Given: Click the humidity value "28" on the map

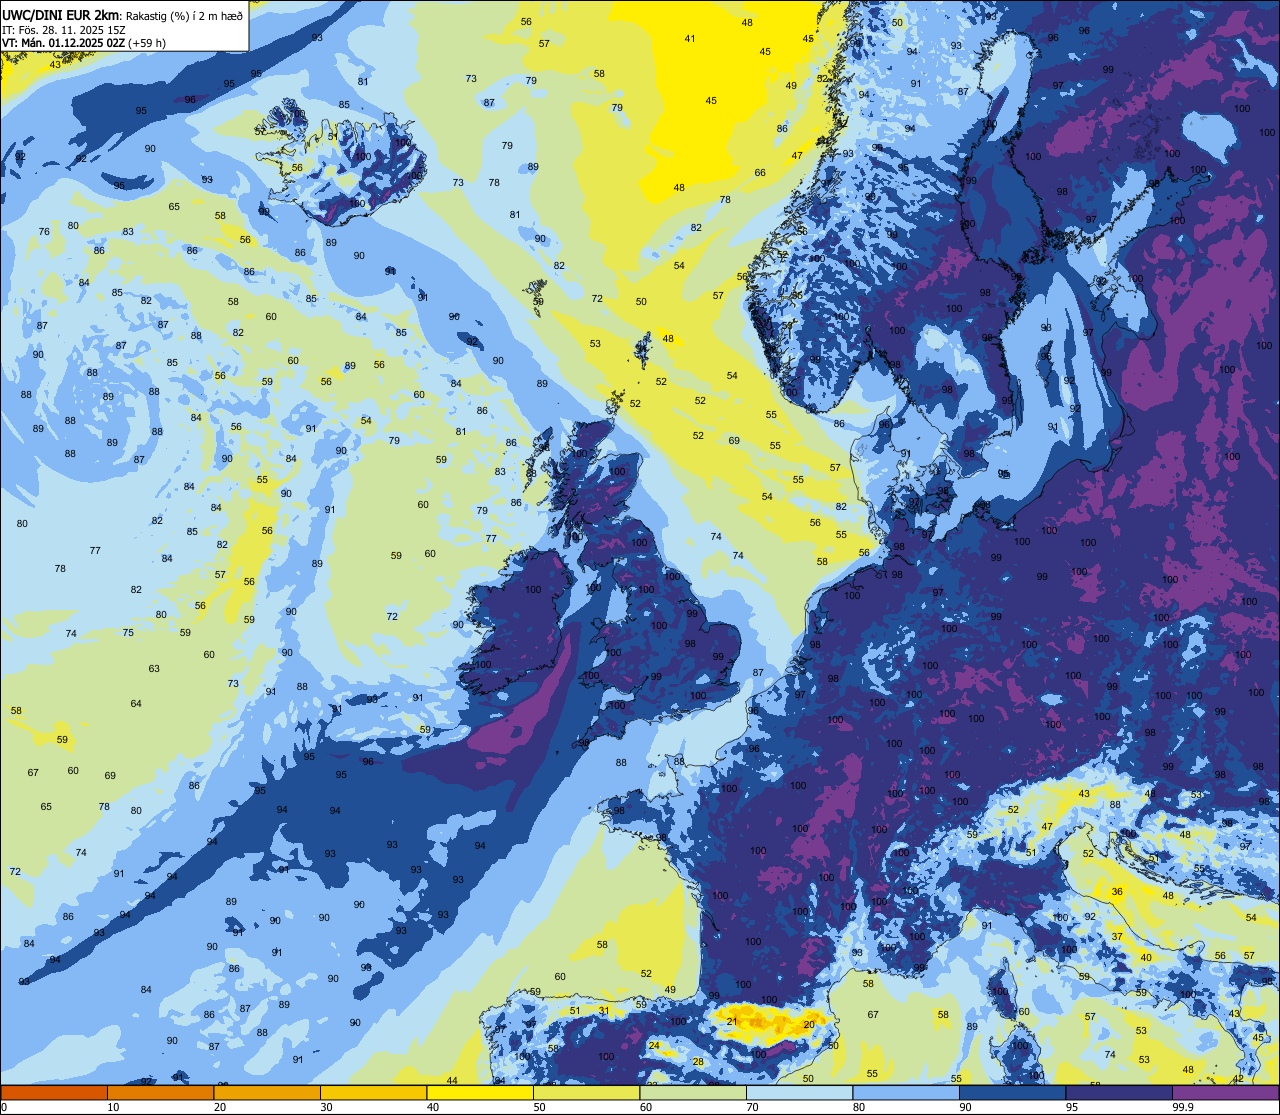Looking at the screenshot, I should click(699, 1062).
